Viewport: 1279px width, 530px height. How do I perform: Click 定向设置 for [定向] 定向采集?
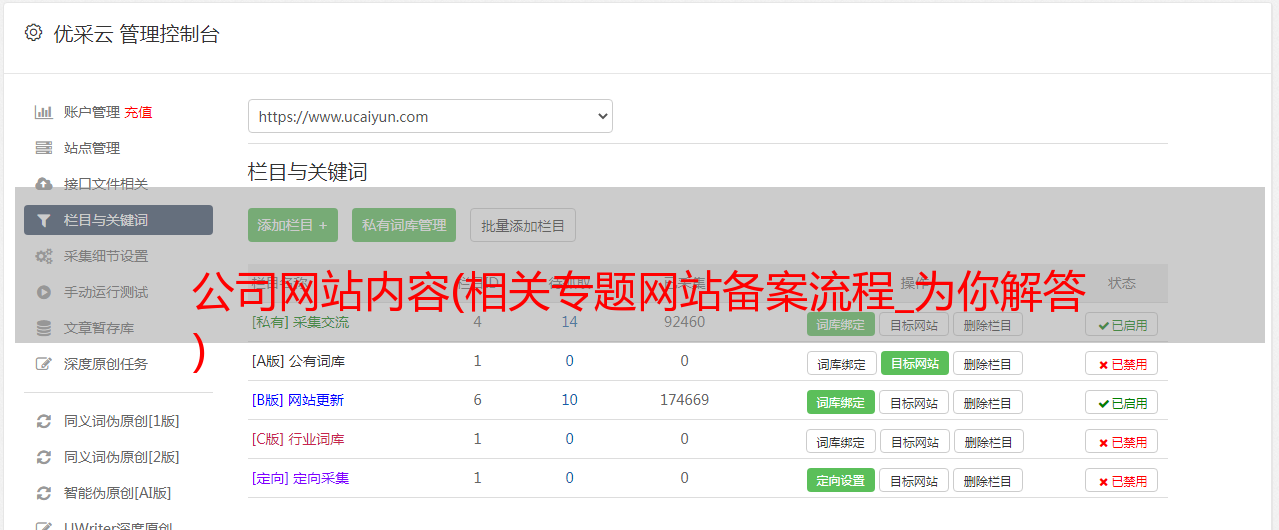841,480
